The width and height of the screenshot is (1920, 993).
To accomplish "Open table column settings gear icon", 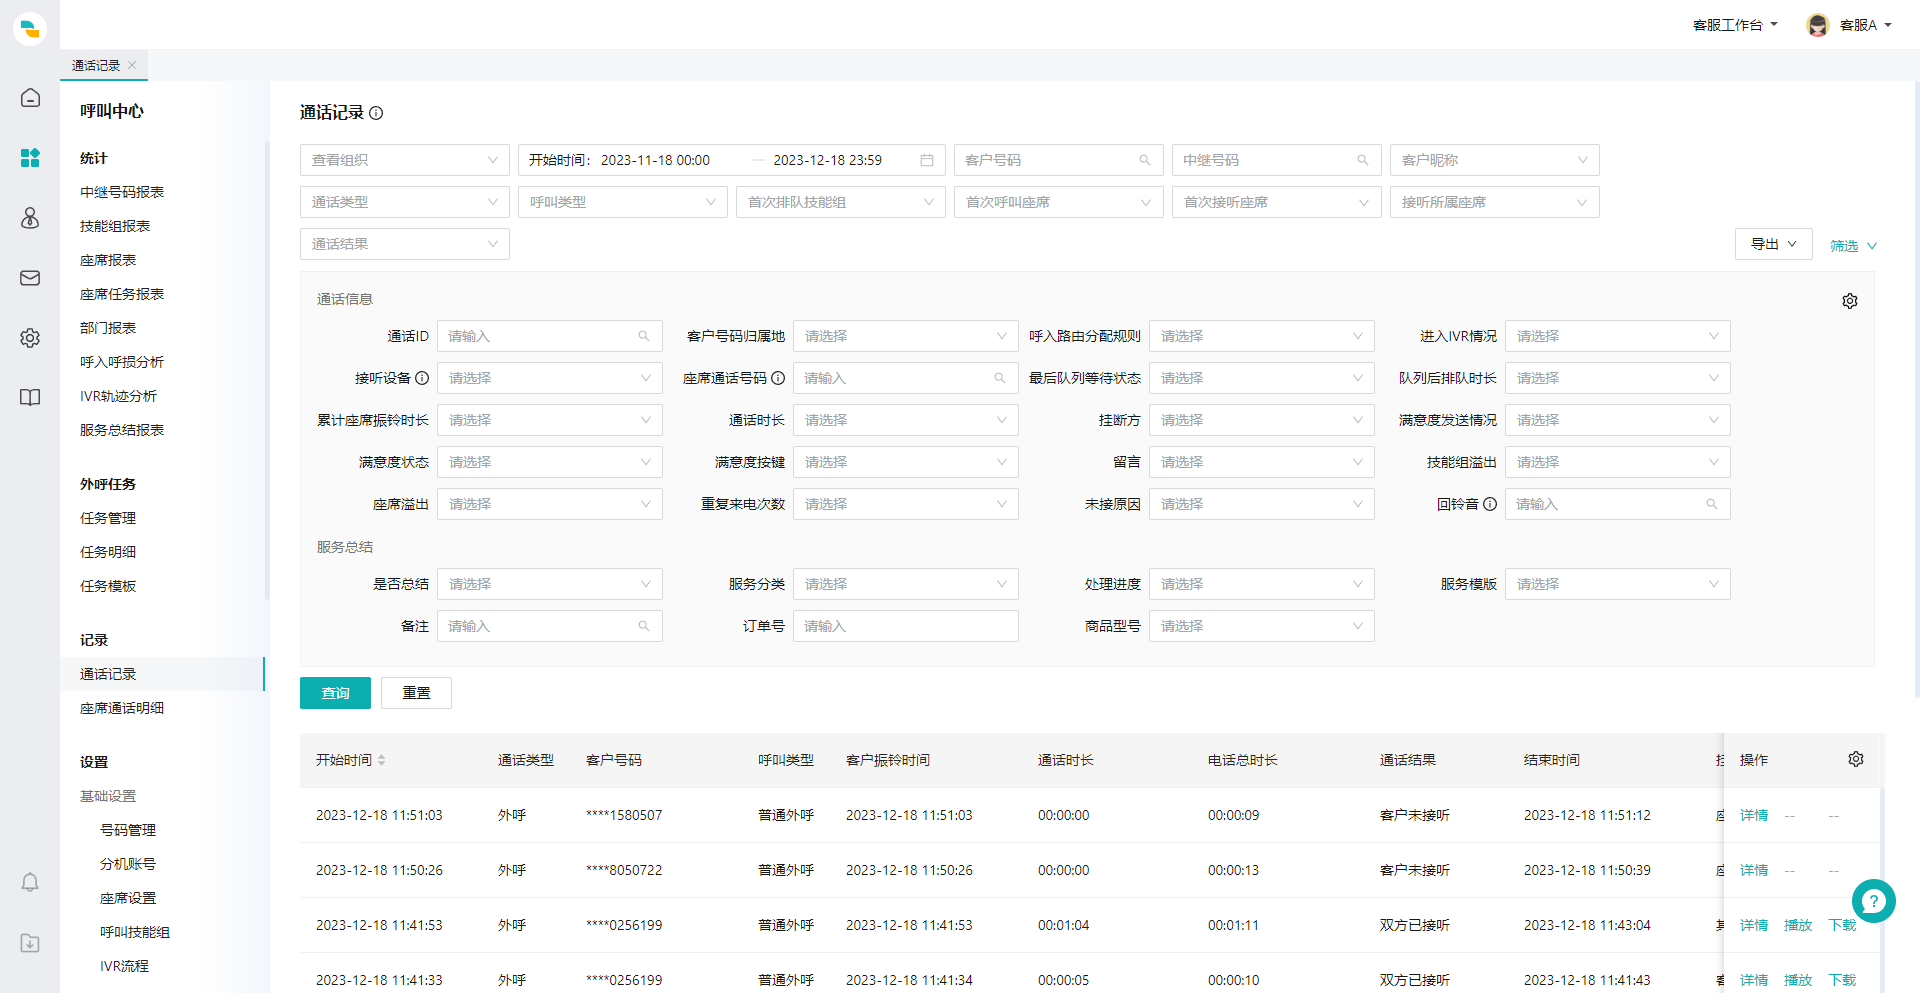I will [1856, 759].
